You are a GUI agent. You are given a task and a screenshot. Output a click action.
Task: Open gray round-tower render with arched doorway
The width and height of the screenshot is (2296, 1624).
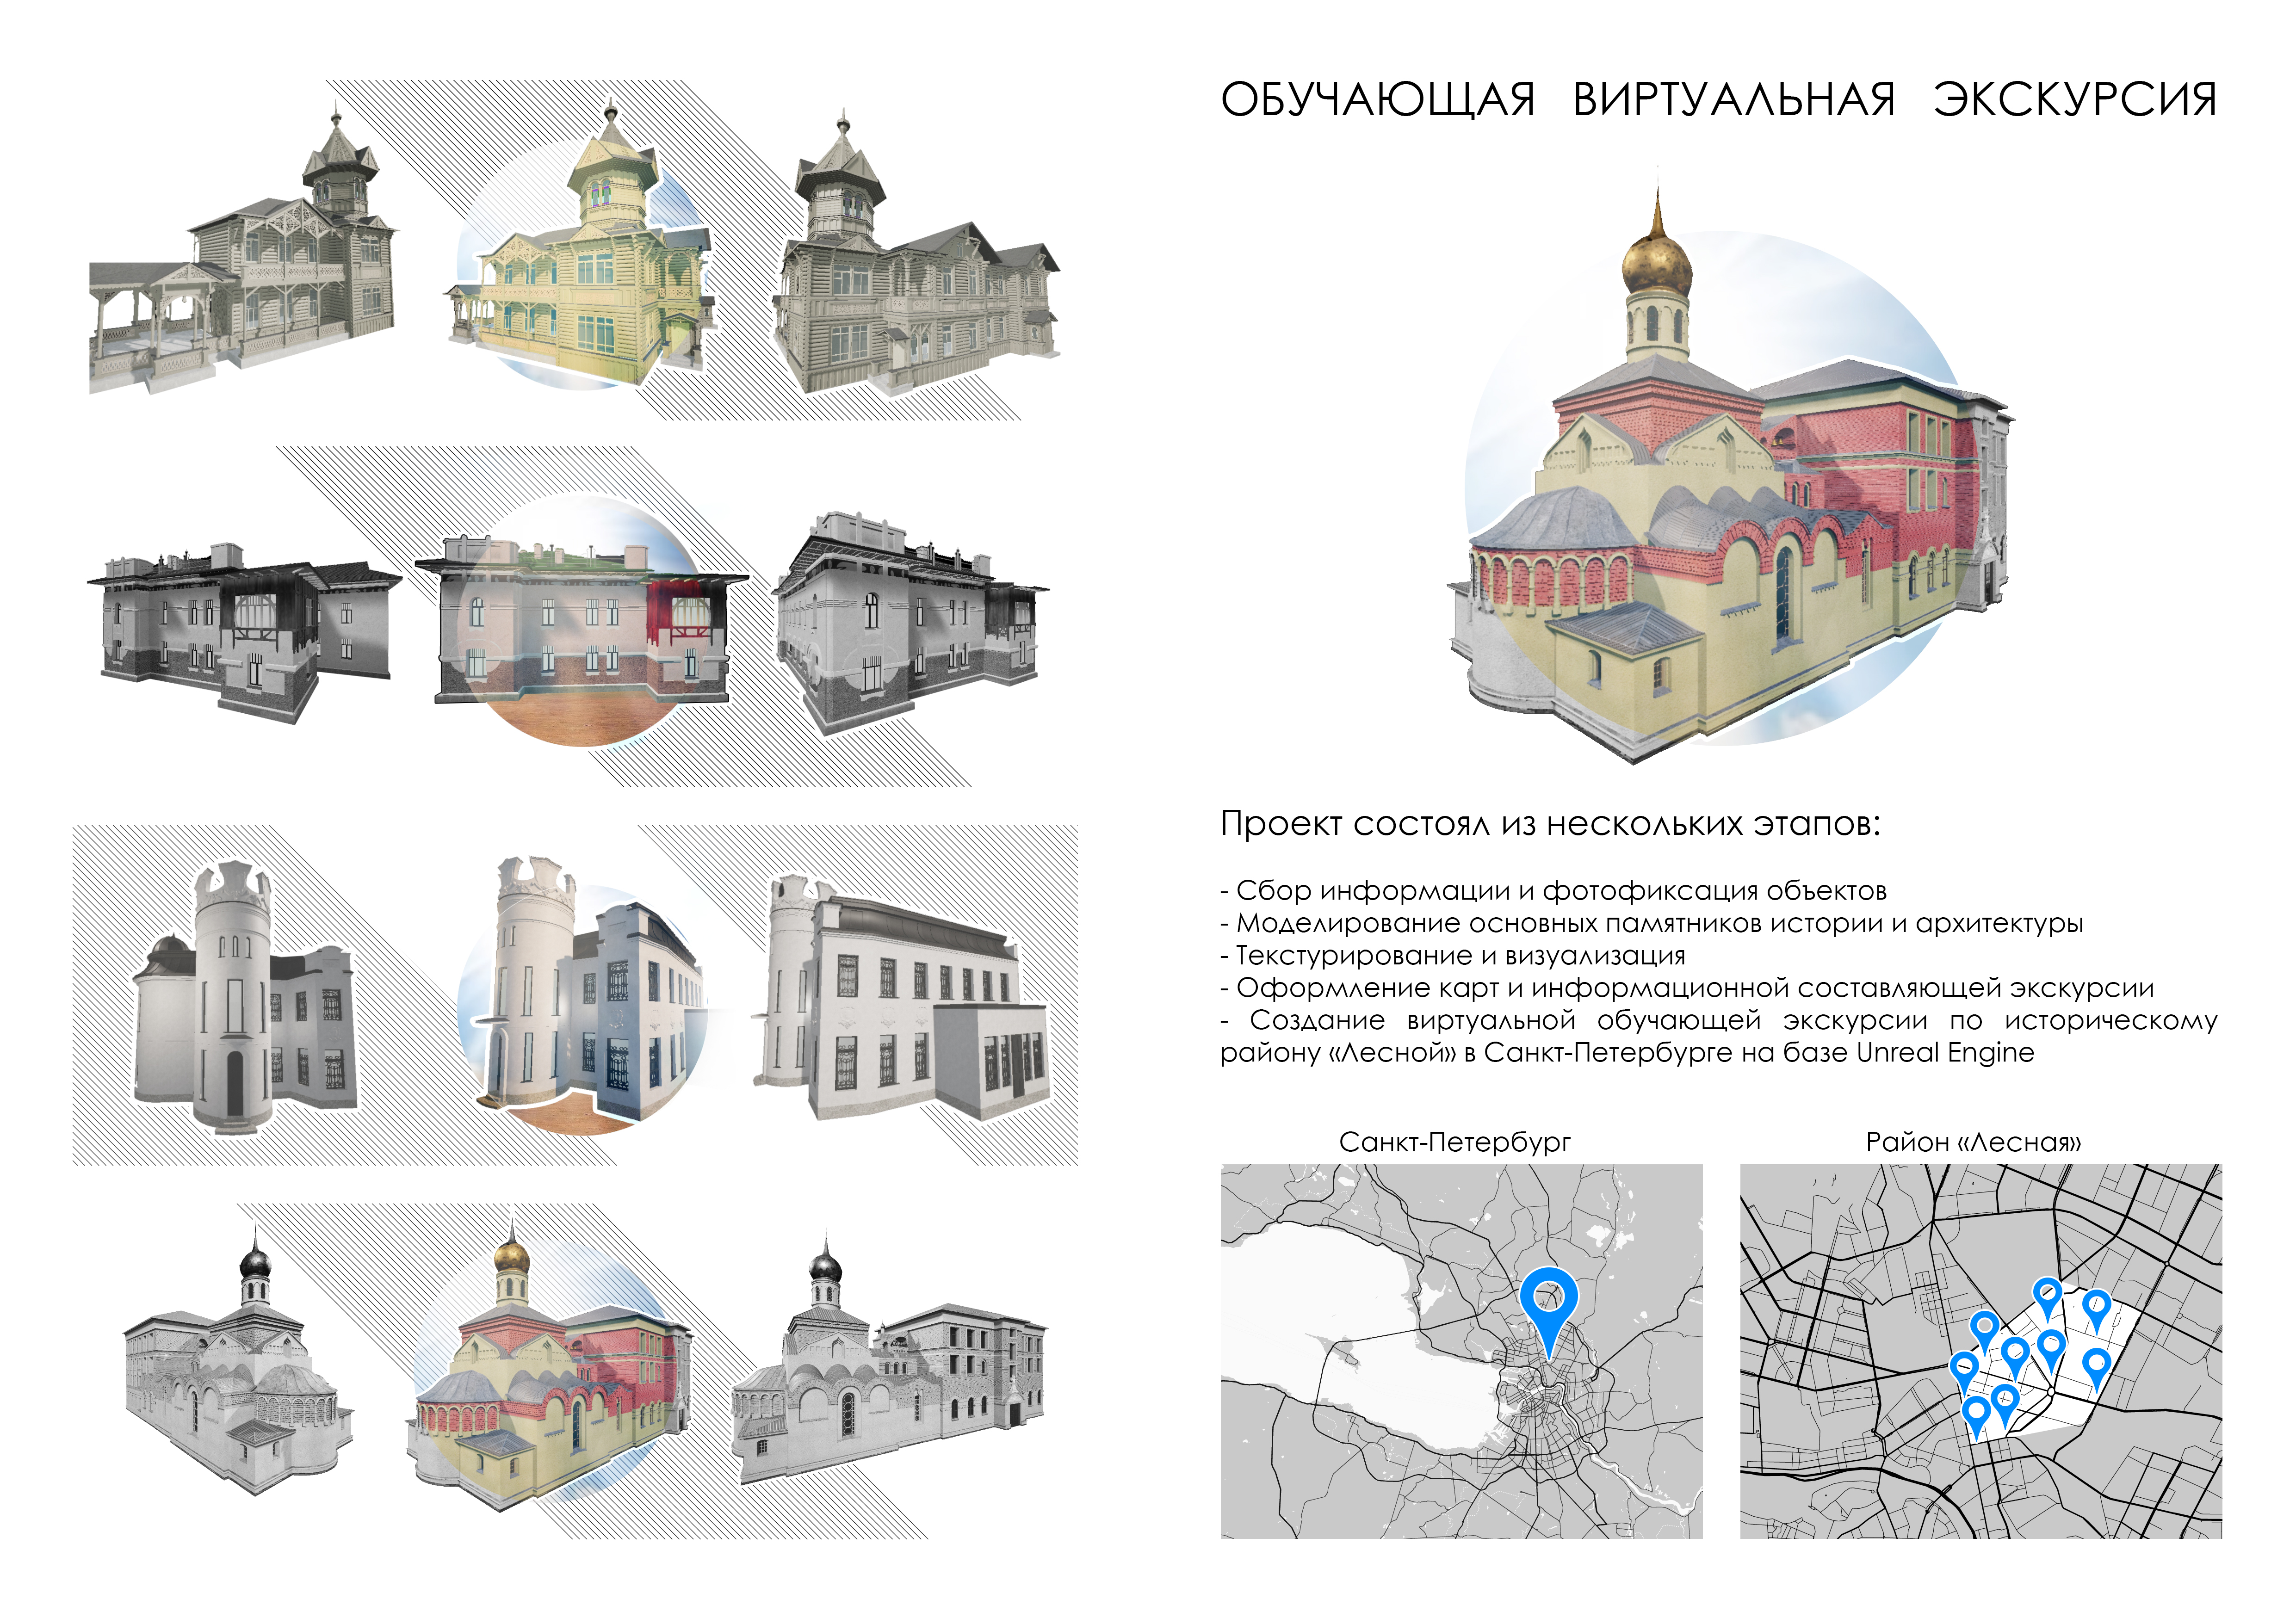245,997
